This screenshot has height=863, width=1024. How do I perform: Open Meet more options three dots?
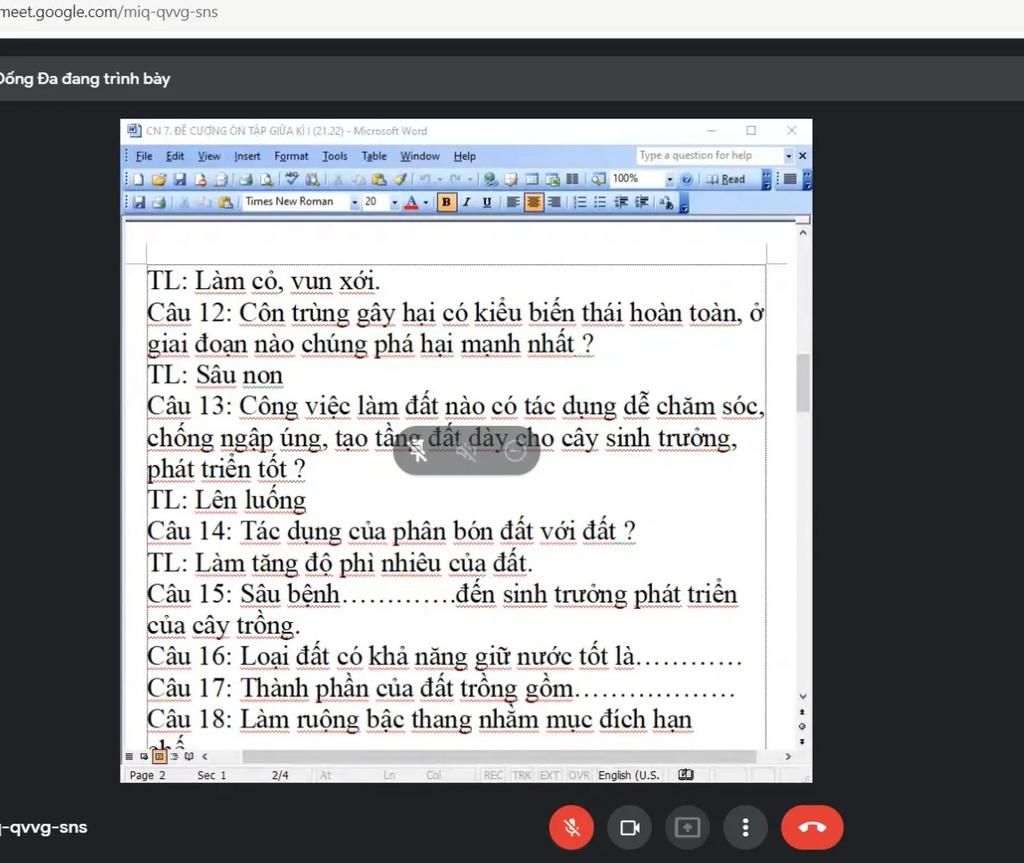[x=745, y=828]
